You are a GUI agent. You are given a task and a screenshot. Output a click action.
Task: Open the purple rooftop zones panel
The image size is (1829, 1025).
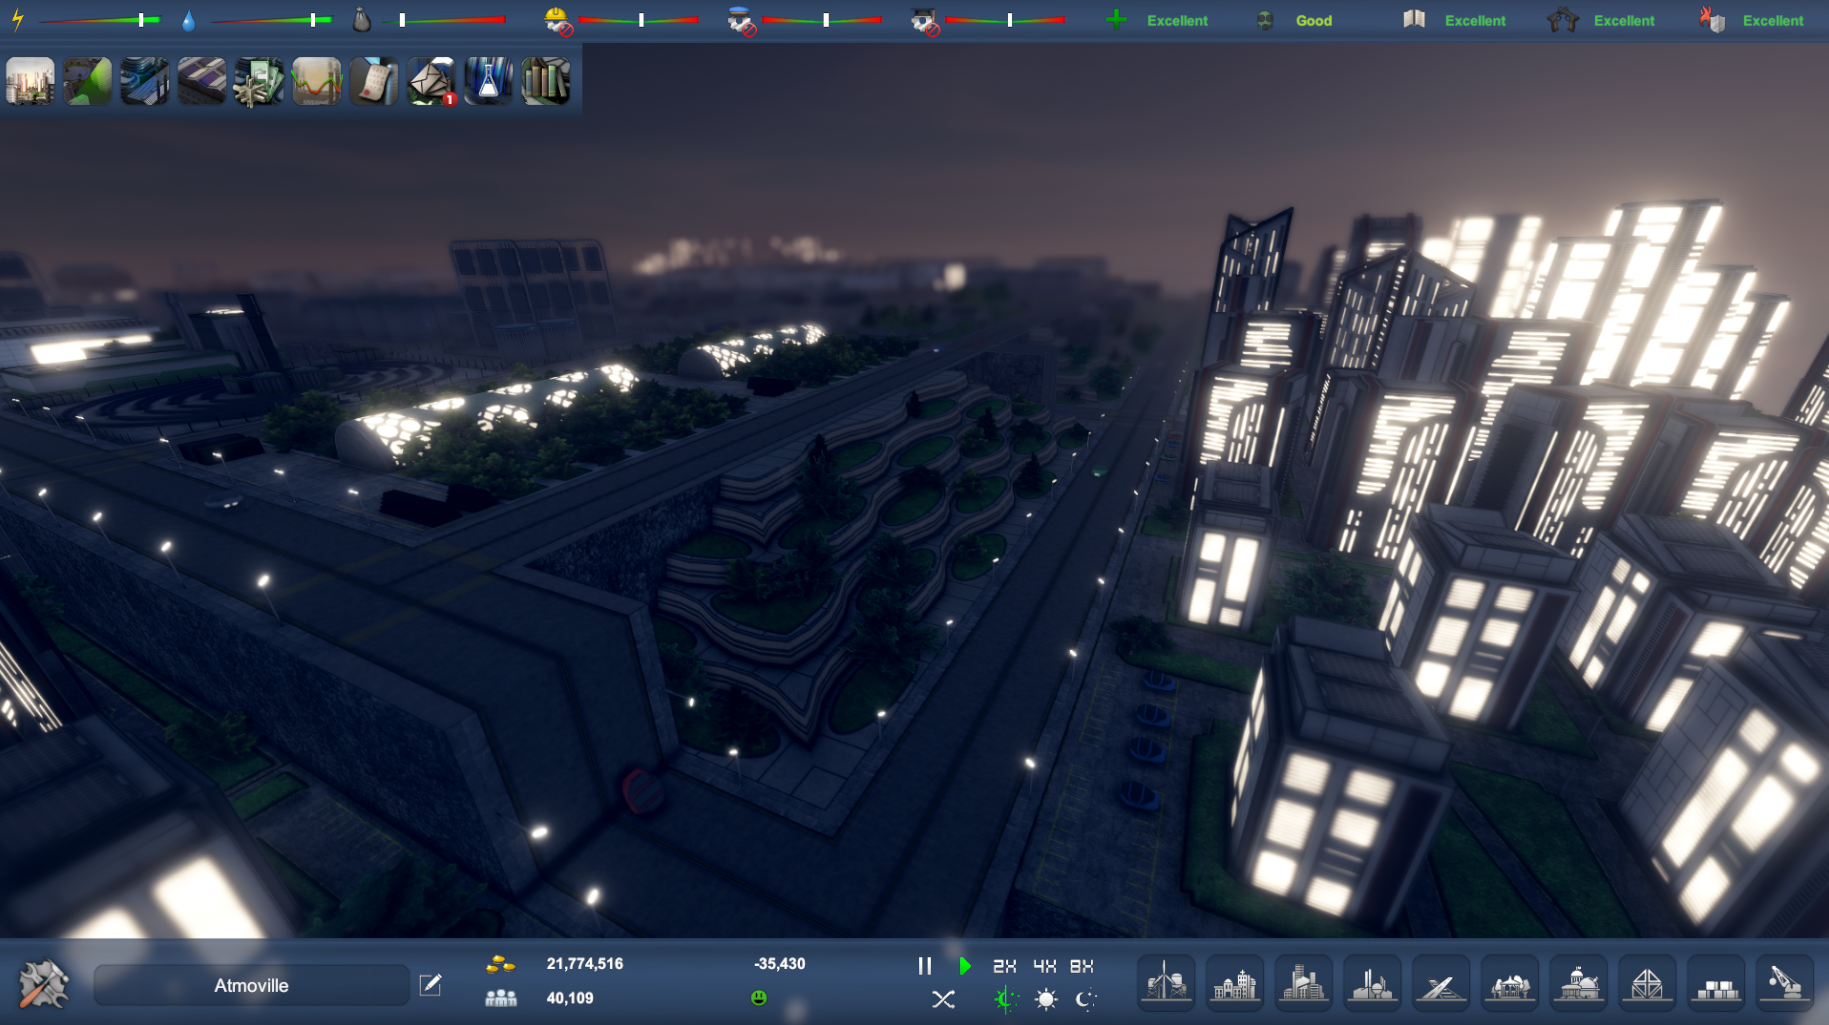pyautogui.click(x=202, y=81)
